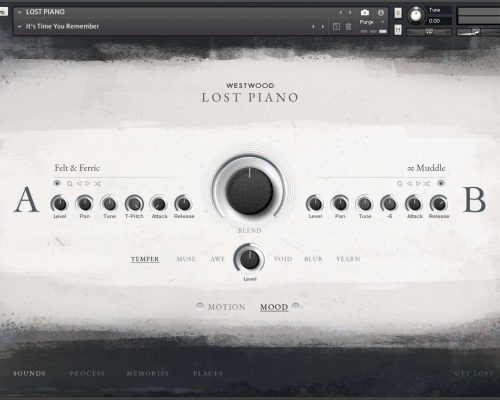Open the MEMORIES page

click(x=148, y=373)
